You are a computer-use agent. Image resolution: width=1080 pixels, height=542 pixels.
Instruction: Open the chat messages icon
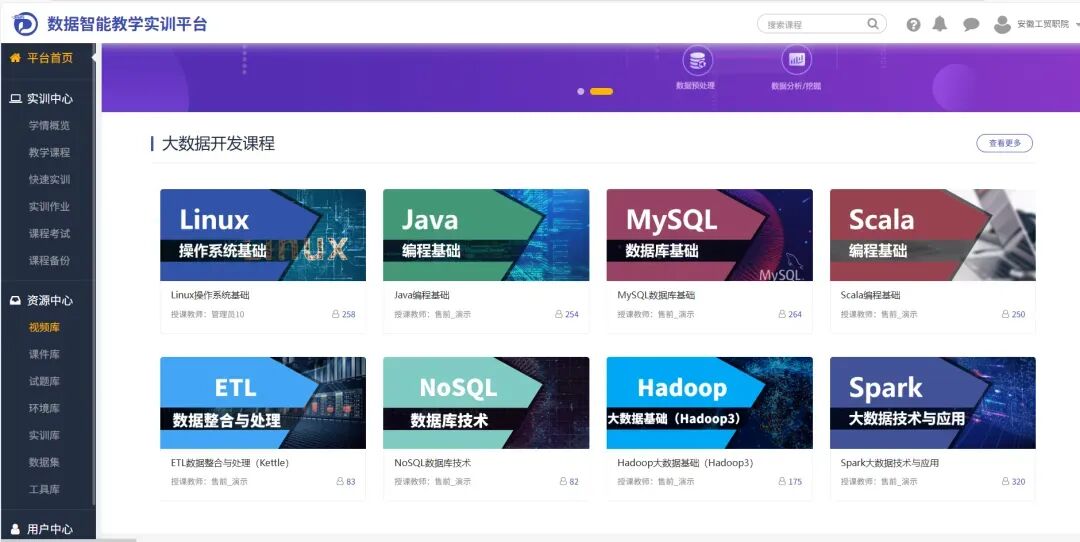[x=971, y=25]
